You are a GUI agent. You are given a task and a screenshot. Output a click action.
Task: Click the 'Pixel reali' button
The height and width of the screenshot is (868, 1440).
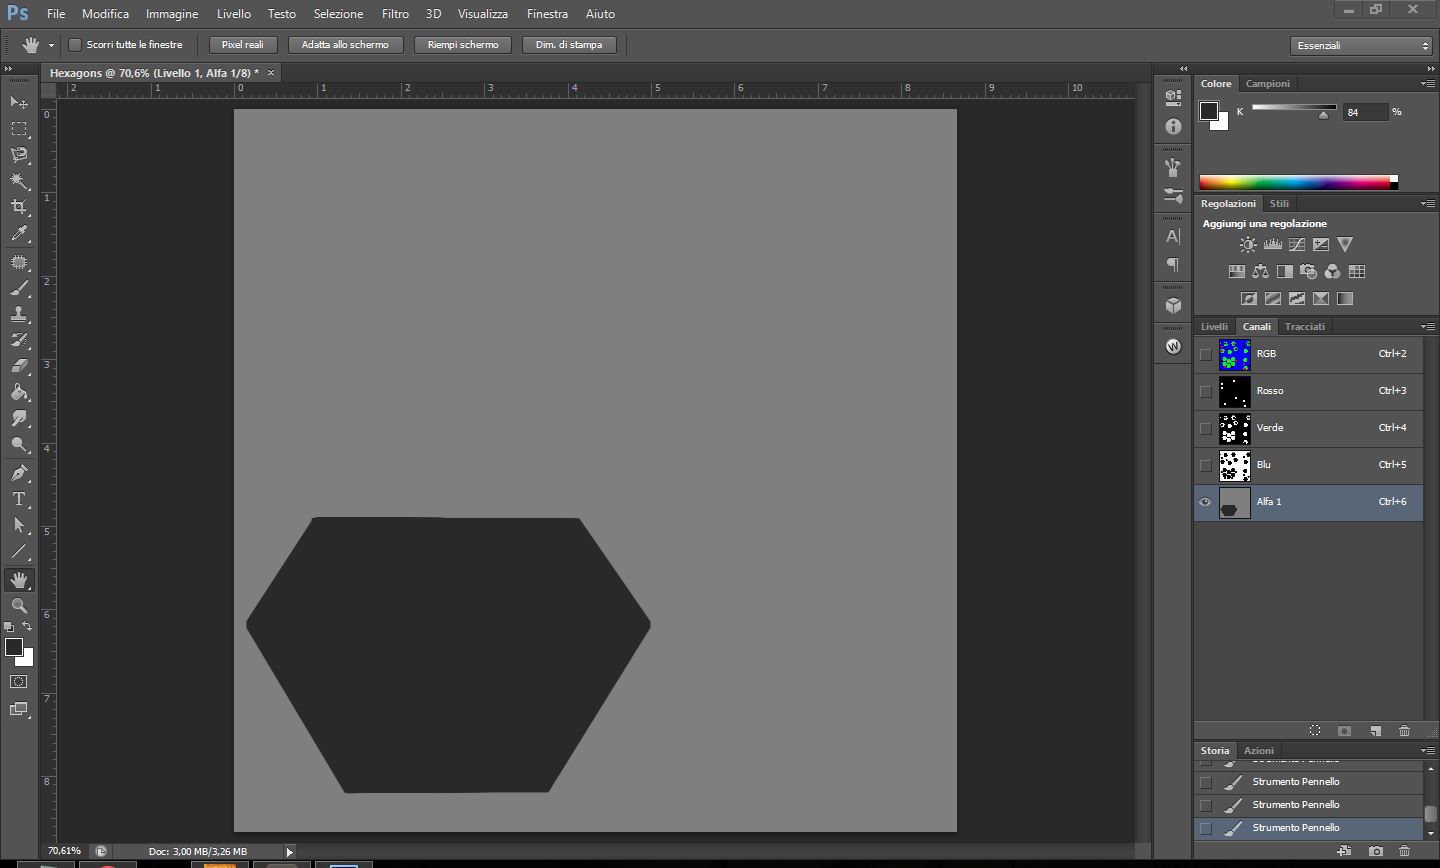[x=242, y=45]
